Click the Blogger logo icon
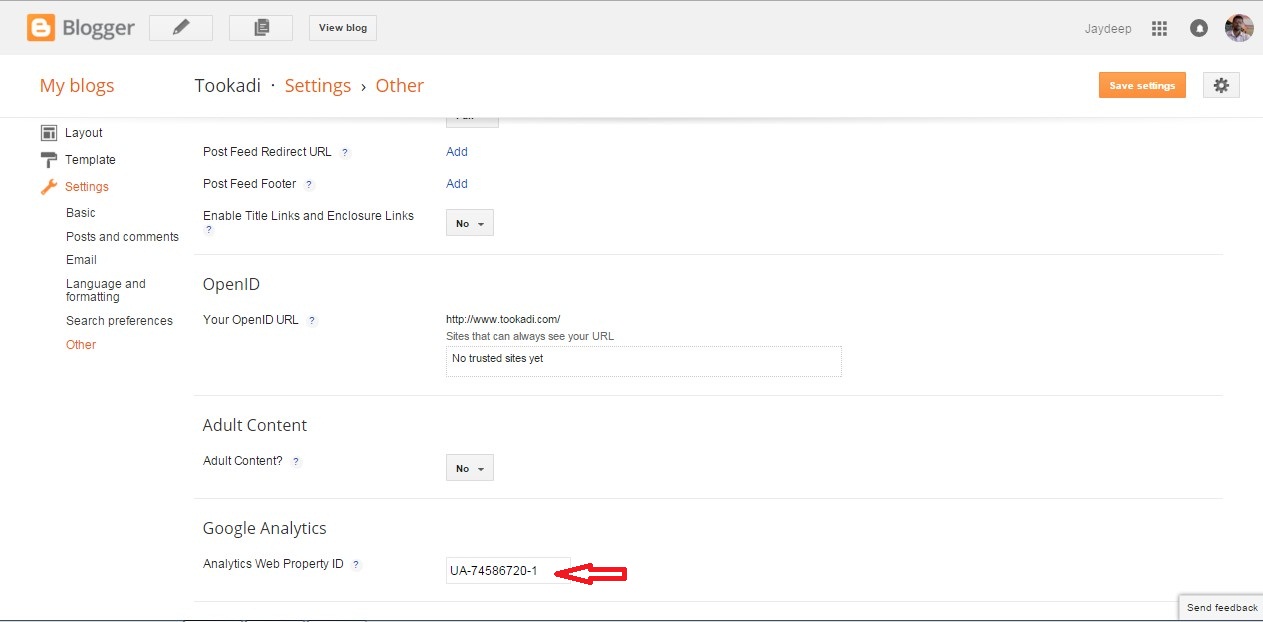The image size is (1263, 622). (x=41, y=28)
